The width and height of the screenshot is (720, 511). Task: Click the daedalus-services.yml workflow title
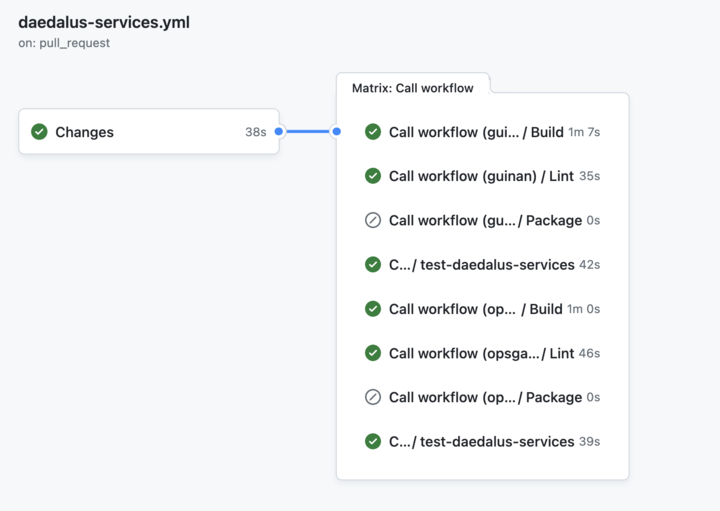pyautogui.click(x=104, y=22)
